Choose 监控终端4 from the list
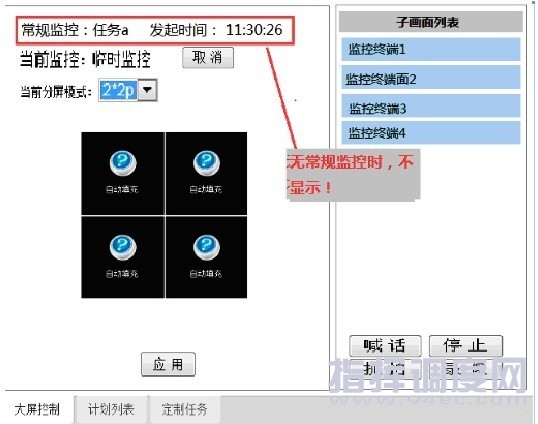Screen dimensions: 538x424 431,132
